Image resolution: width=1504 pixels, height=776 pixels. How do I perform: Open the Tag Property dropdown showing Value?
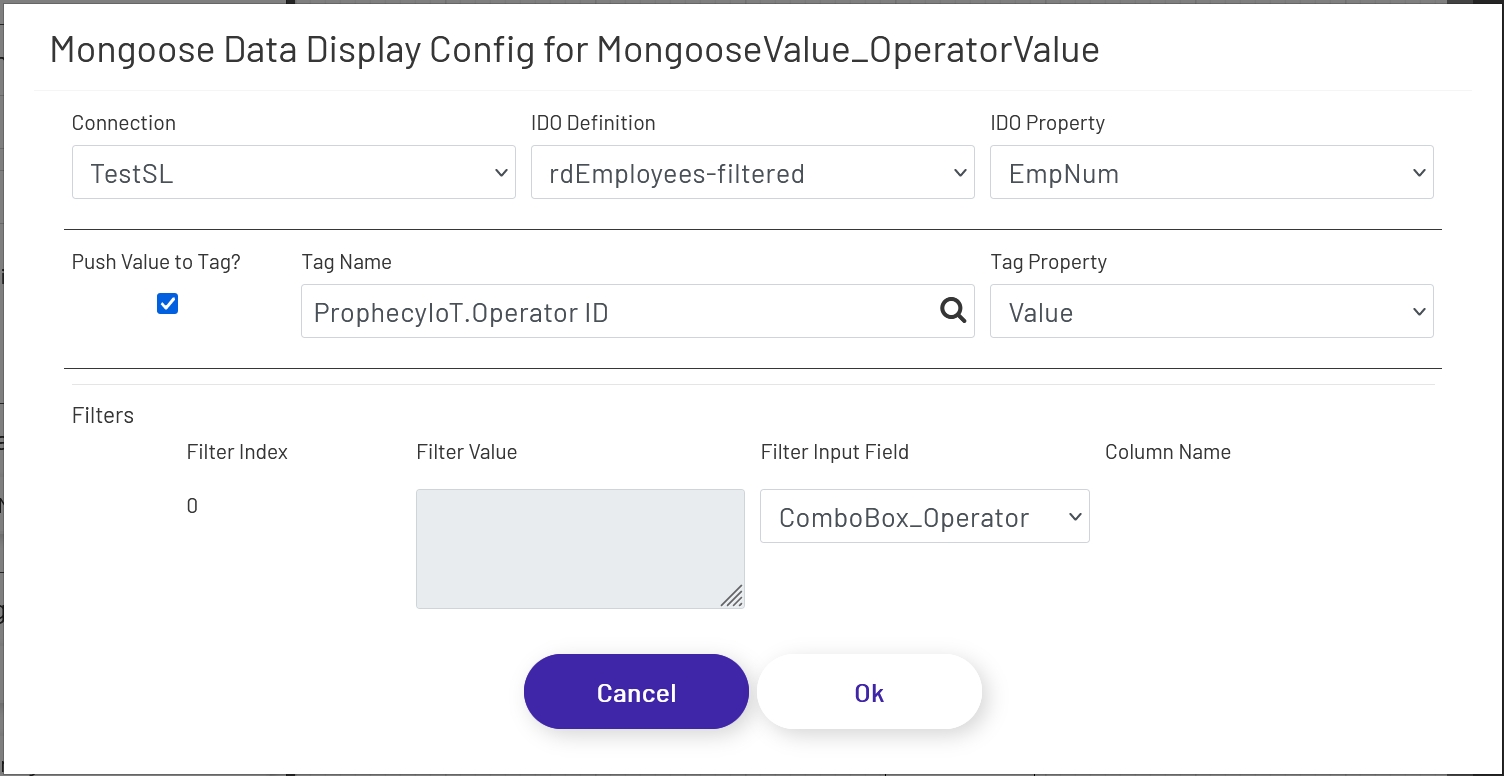point(1211,311)
